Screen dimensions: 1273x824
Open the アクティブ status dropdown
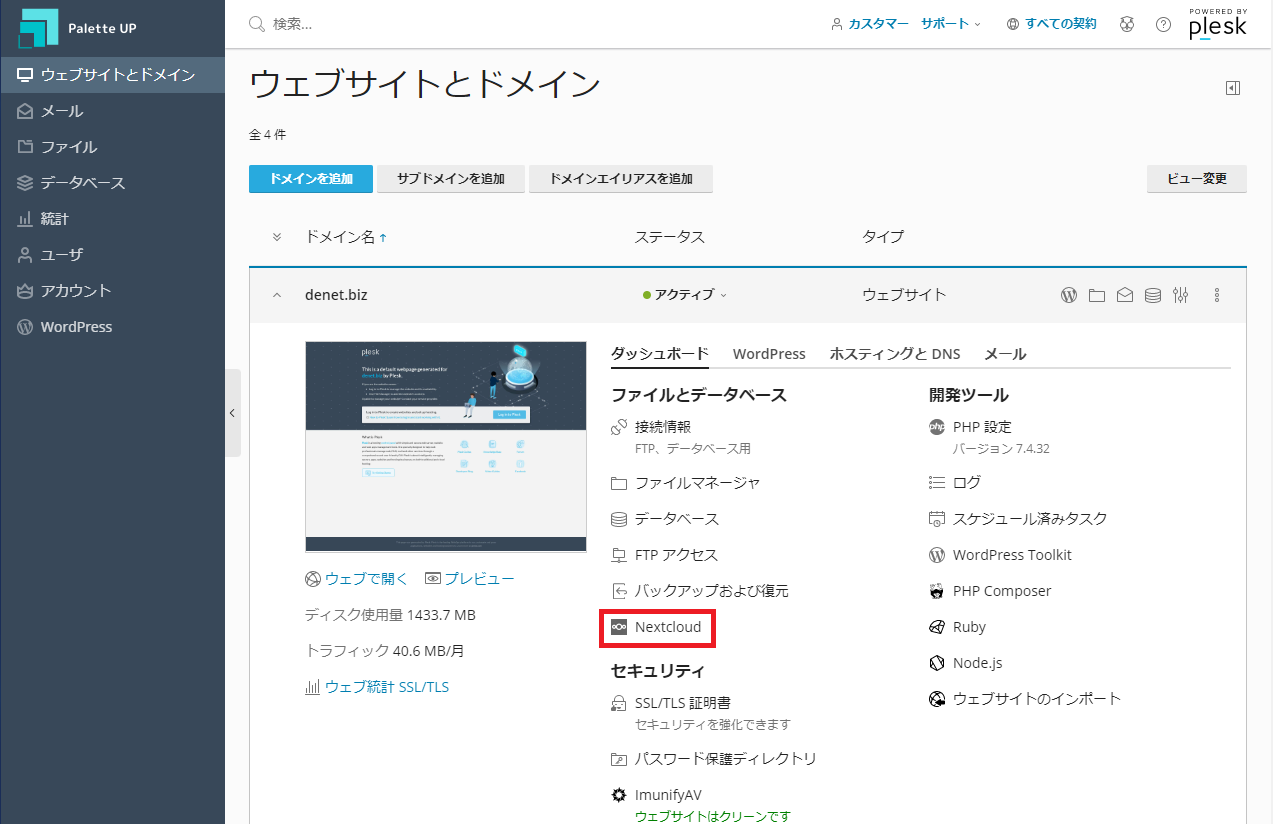[685, 295]
